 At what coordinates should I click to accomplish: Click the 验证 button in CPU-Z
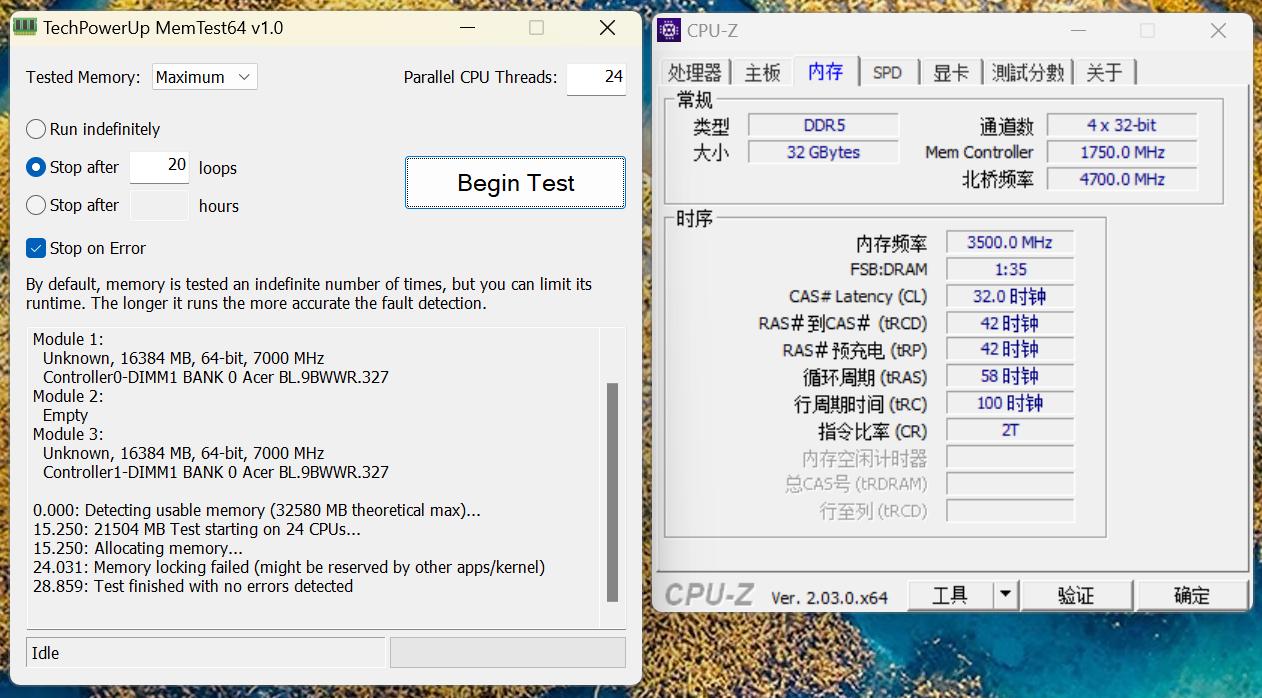click(1077, 594)
